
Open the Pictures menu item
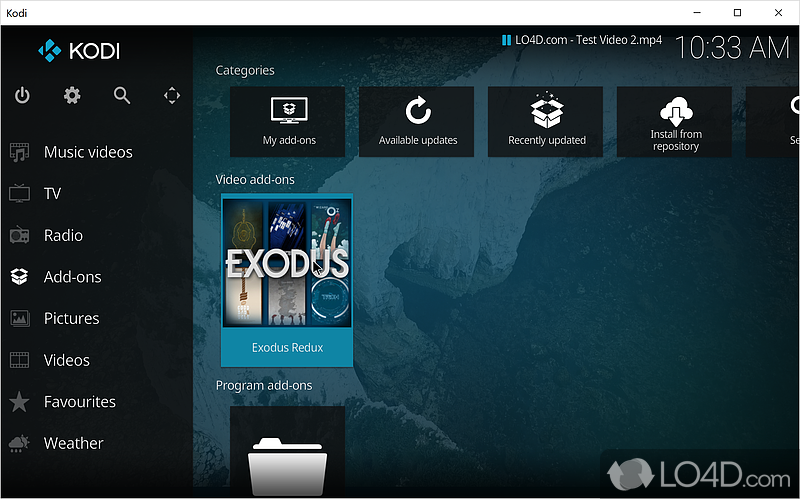tap(71, 318)
